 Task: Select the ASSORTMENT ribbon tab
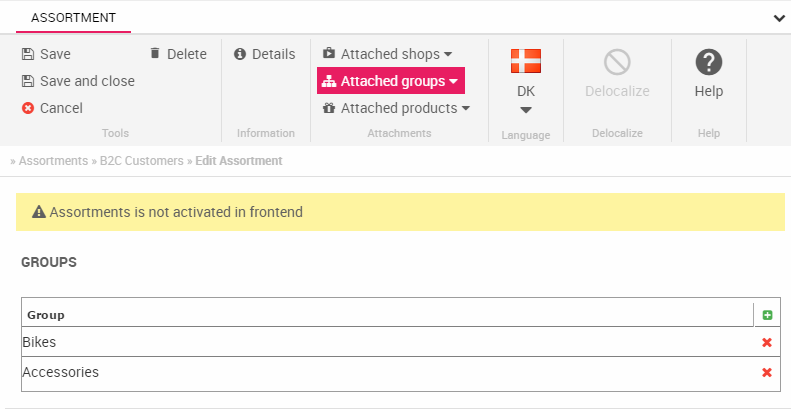(73, 18)
